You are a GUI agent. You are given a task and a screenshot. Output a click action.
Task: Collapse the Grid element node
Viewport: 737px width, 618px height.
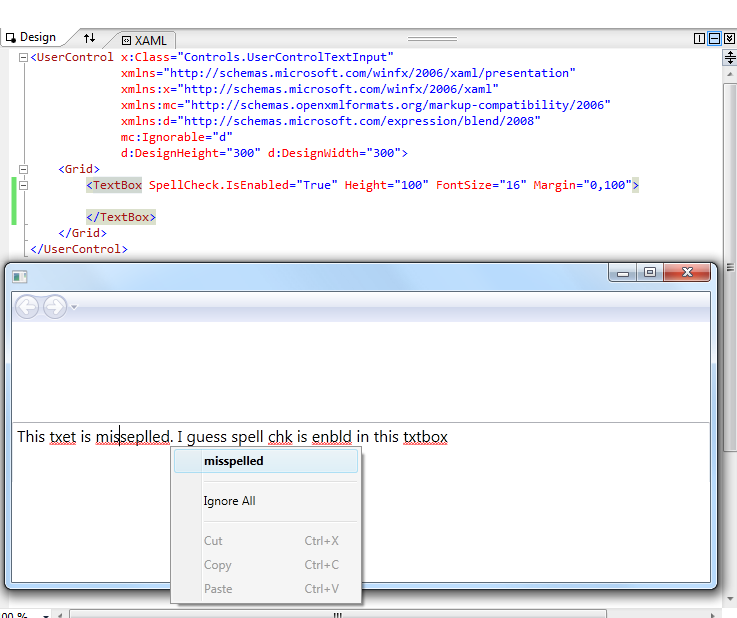click(23, 169)
